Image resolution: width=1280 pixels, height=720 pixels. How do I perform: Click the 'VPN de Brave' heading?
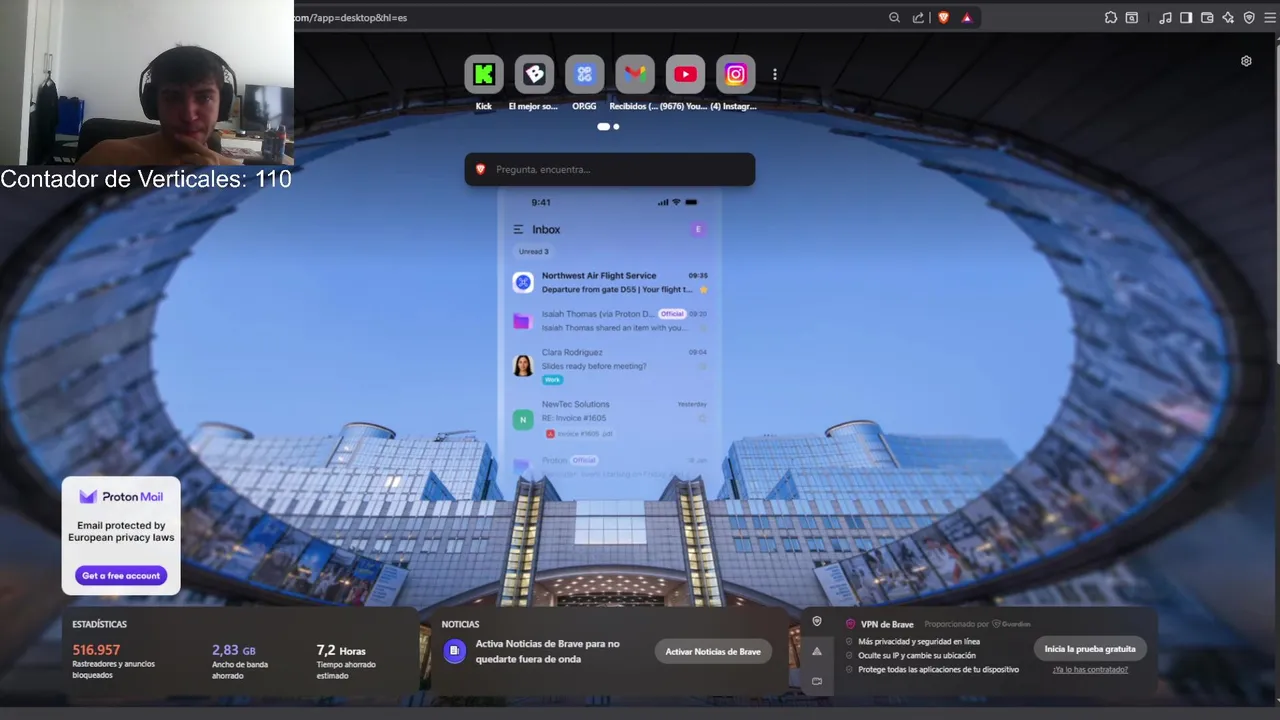(887, 624)
